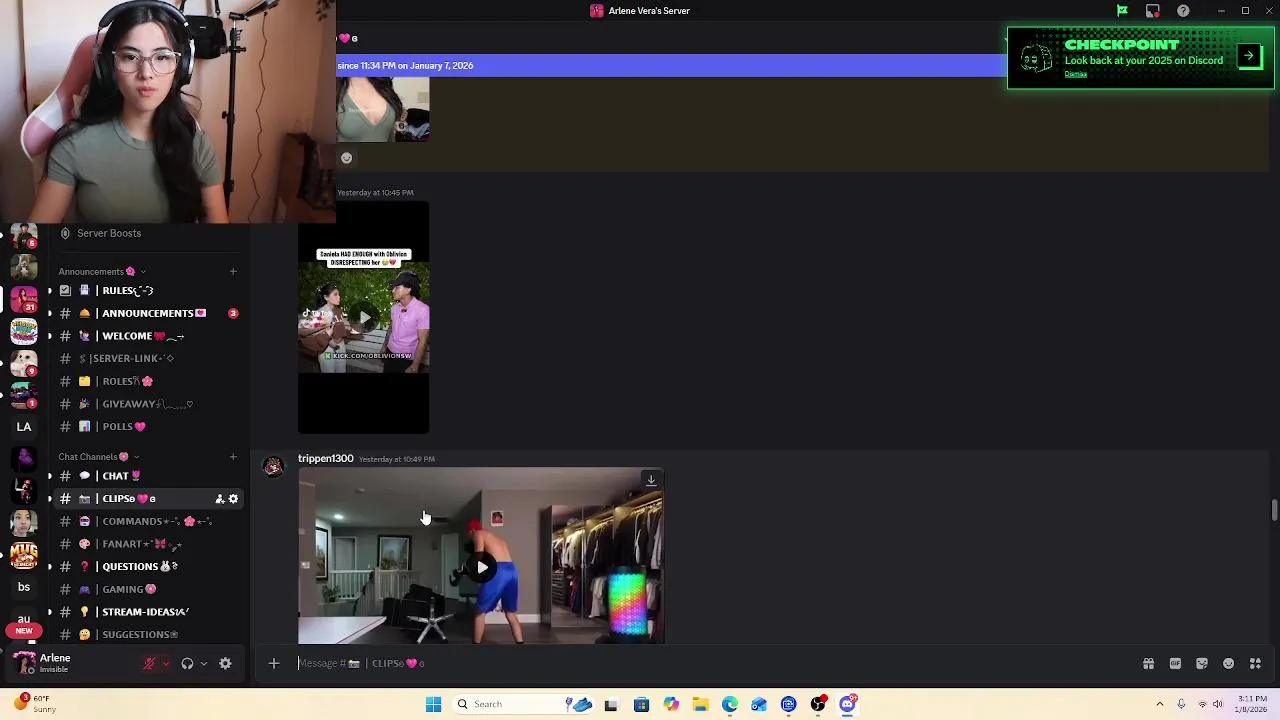This screenshot has width=1280, height=720.
Task: Open the LA server icon
Action: [x=24, y=427]
